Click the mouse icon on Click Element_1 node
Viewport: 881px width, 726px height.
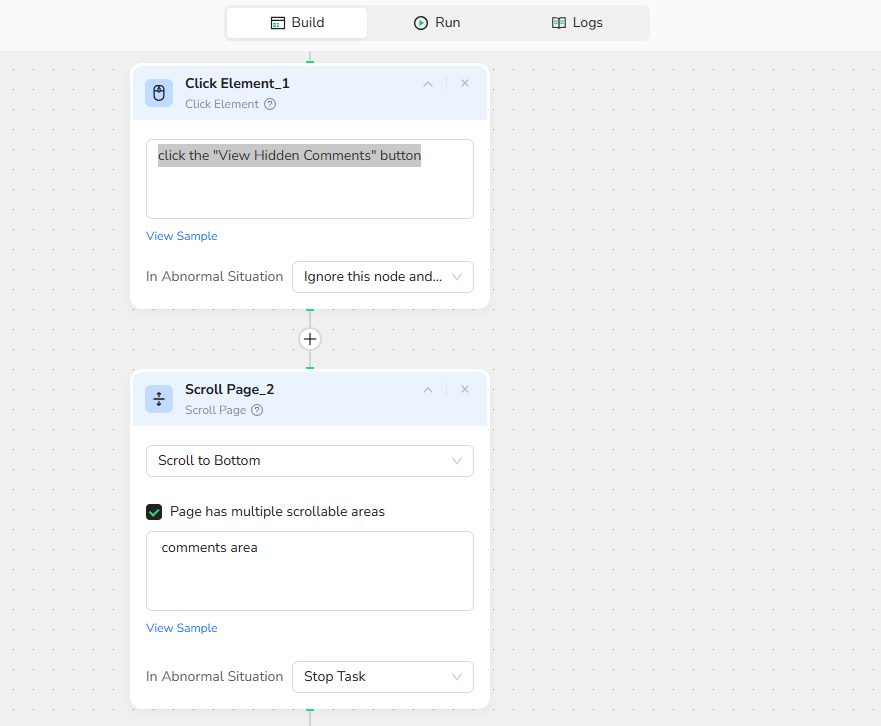point(158,93)
